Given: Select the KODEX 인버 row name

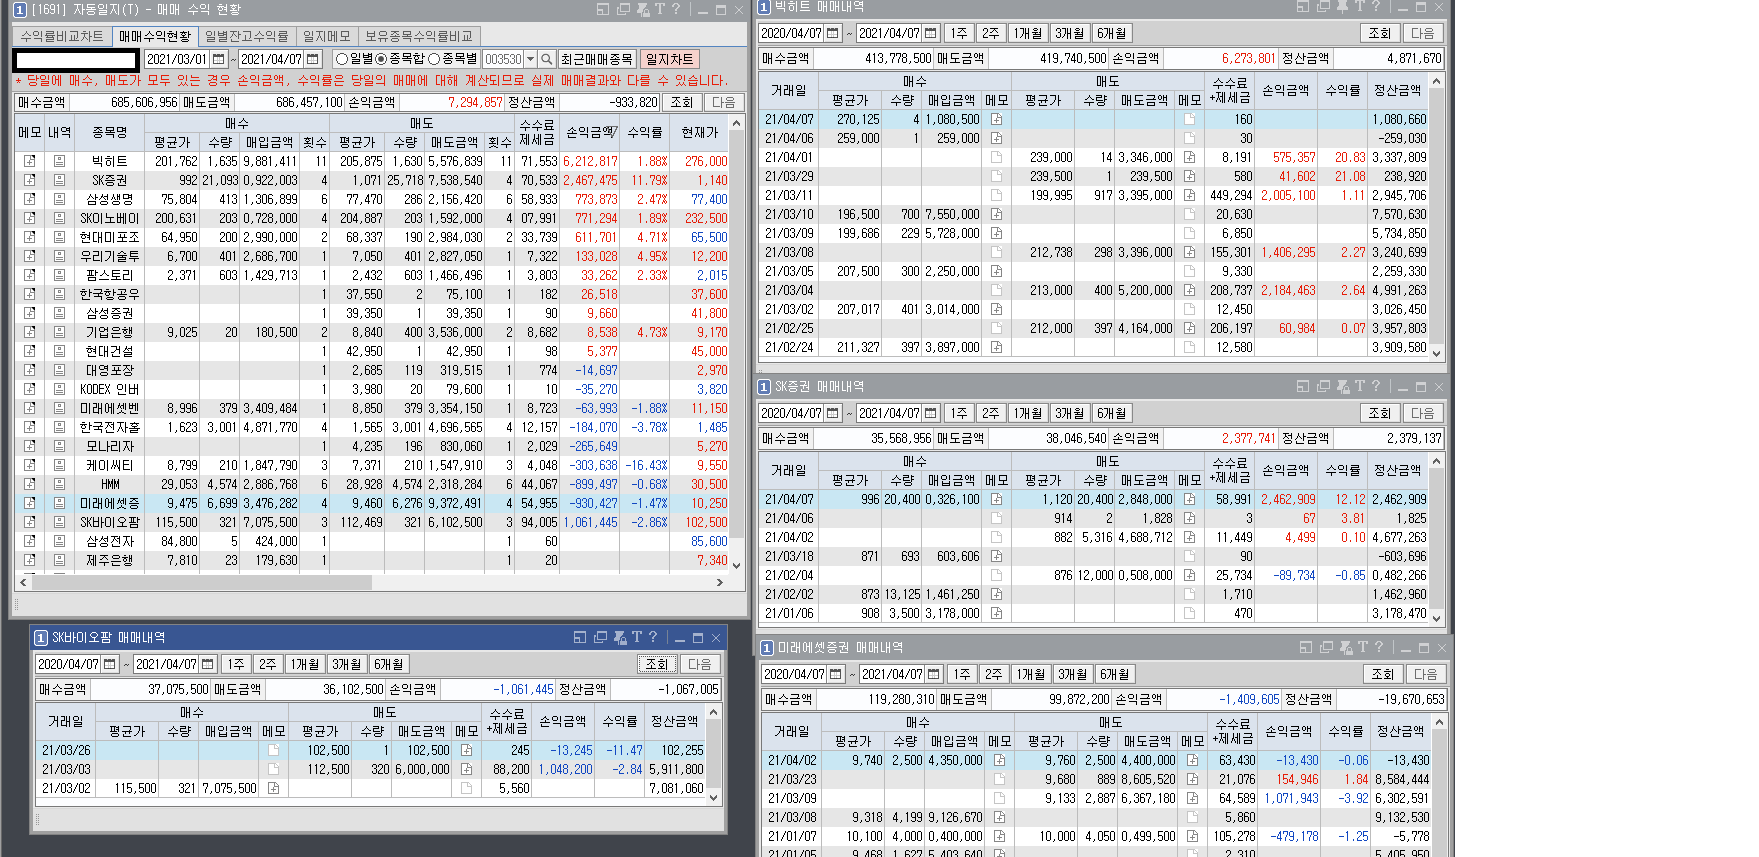Looking at the screenshot, I should [x=110, y=389].
